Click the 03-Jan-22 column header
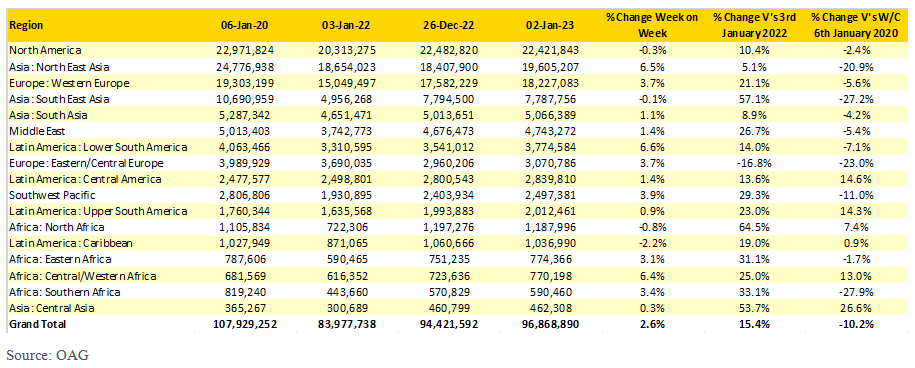This screenshot has width=915, height=368. coord(344,26)
